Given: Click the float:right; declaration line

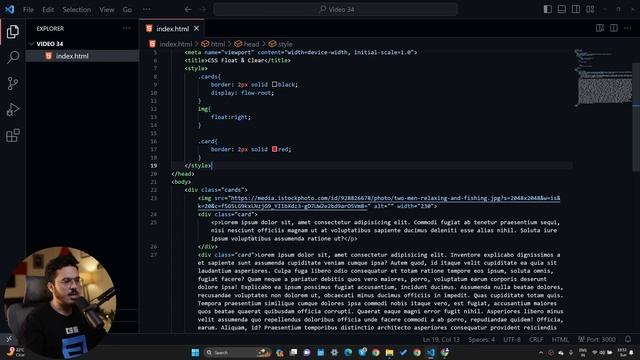Looking at the screenshot, I should pyautogui.click(x=231, y=117).
